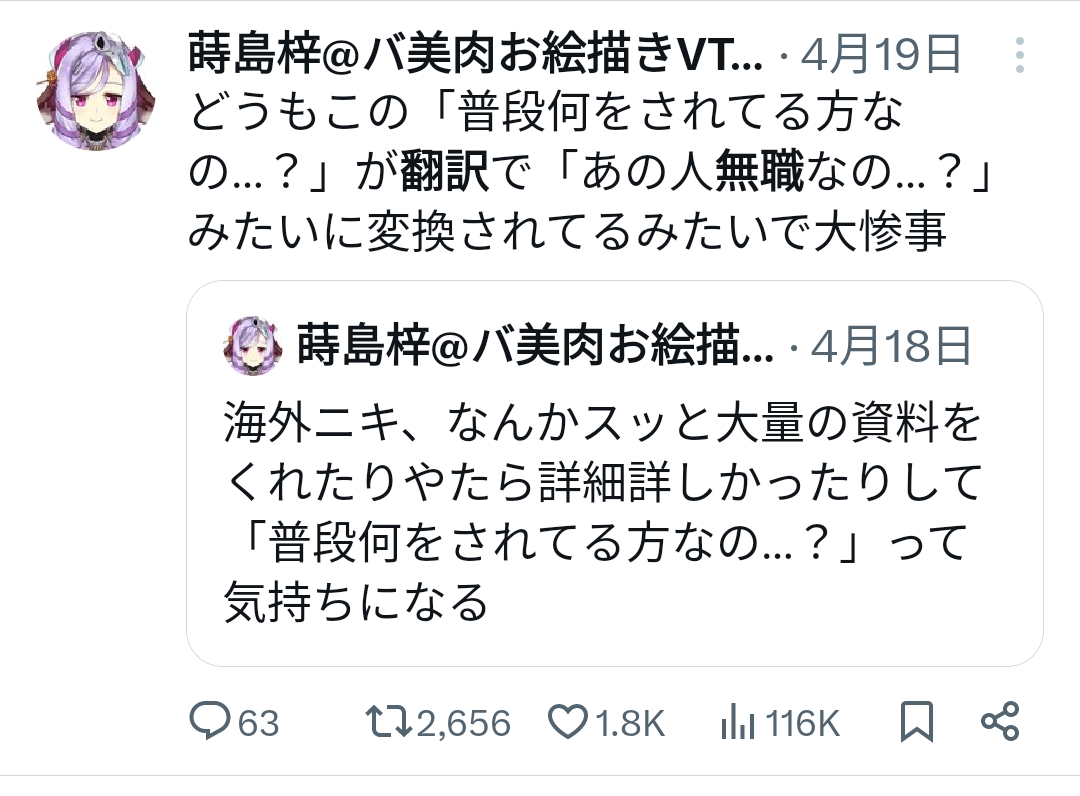Click the quoted post's last line 気持ちになる

pos(357,603)
